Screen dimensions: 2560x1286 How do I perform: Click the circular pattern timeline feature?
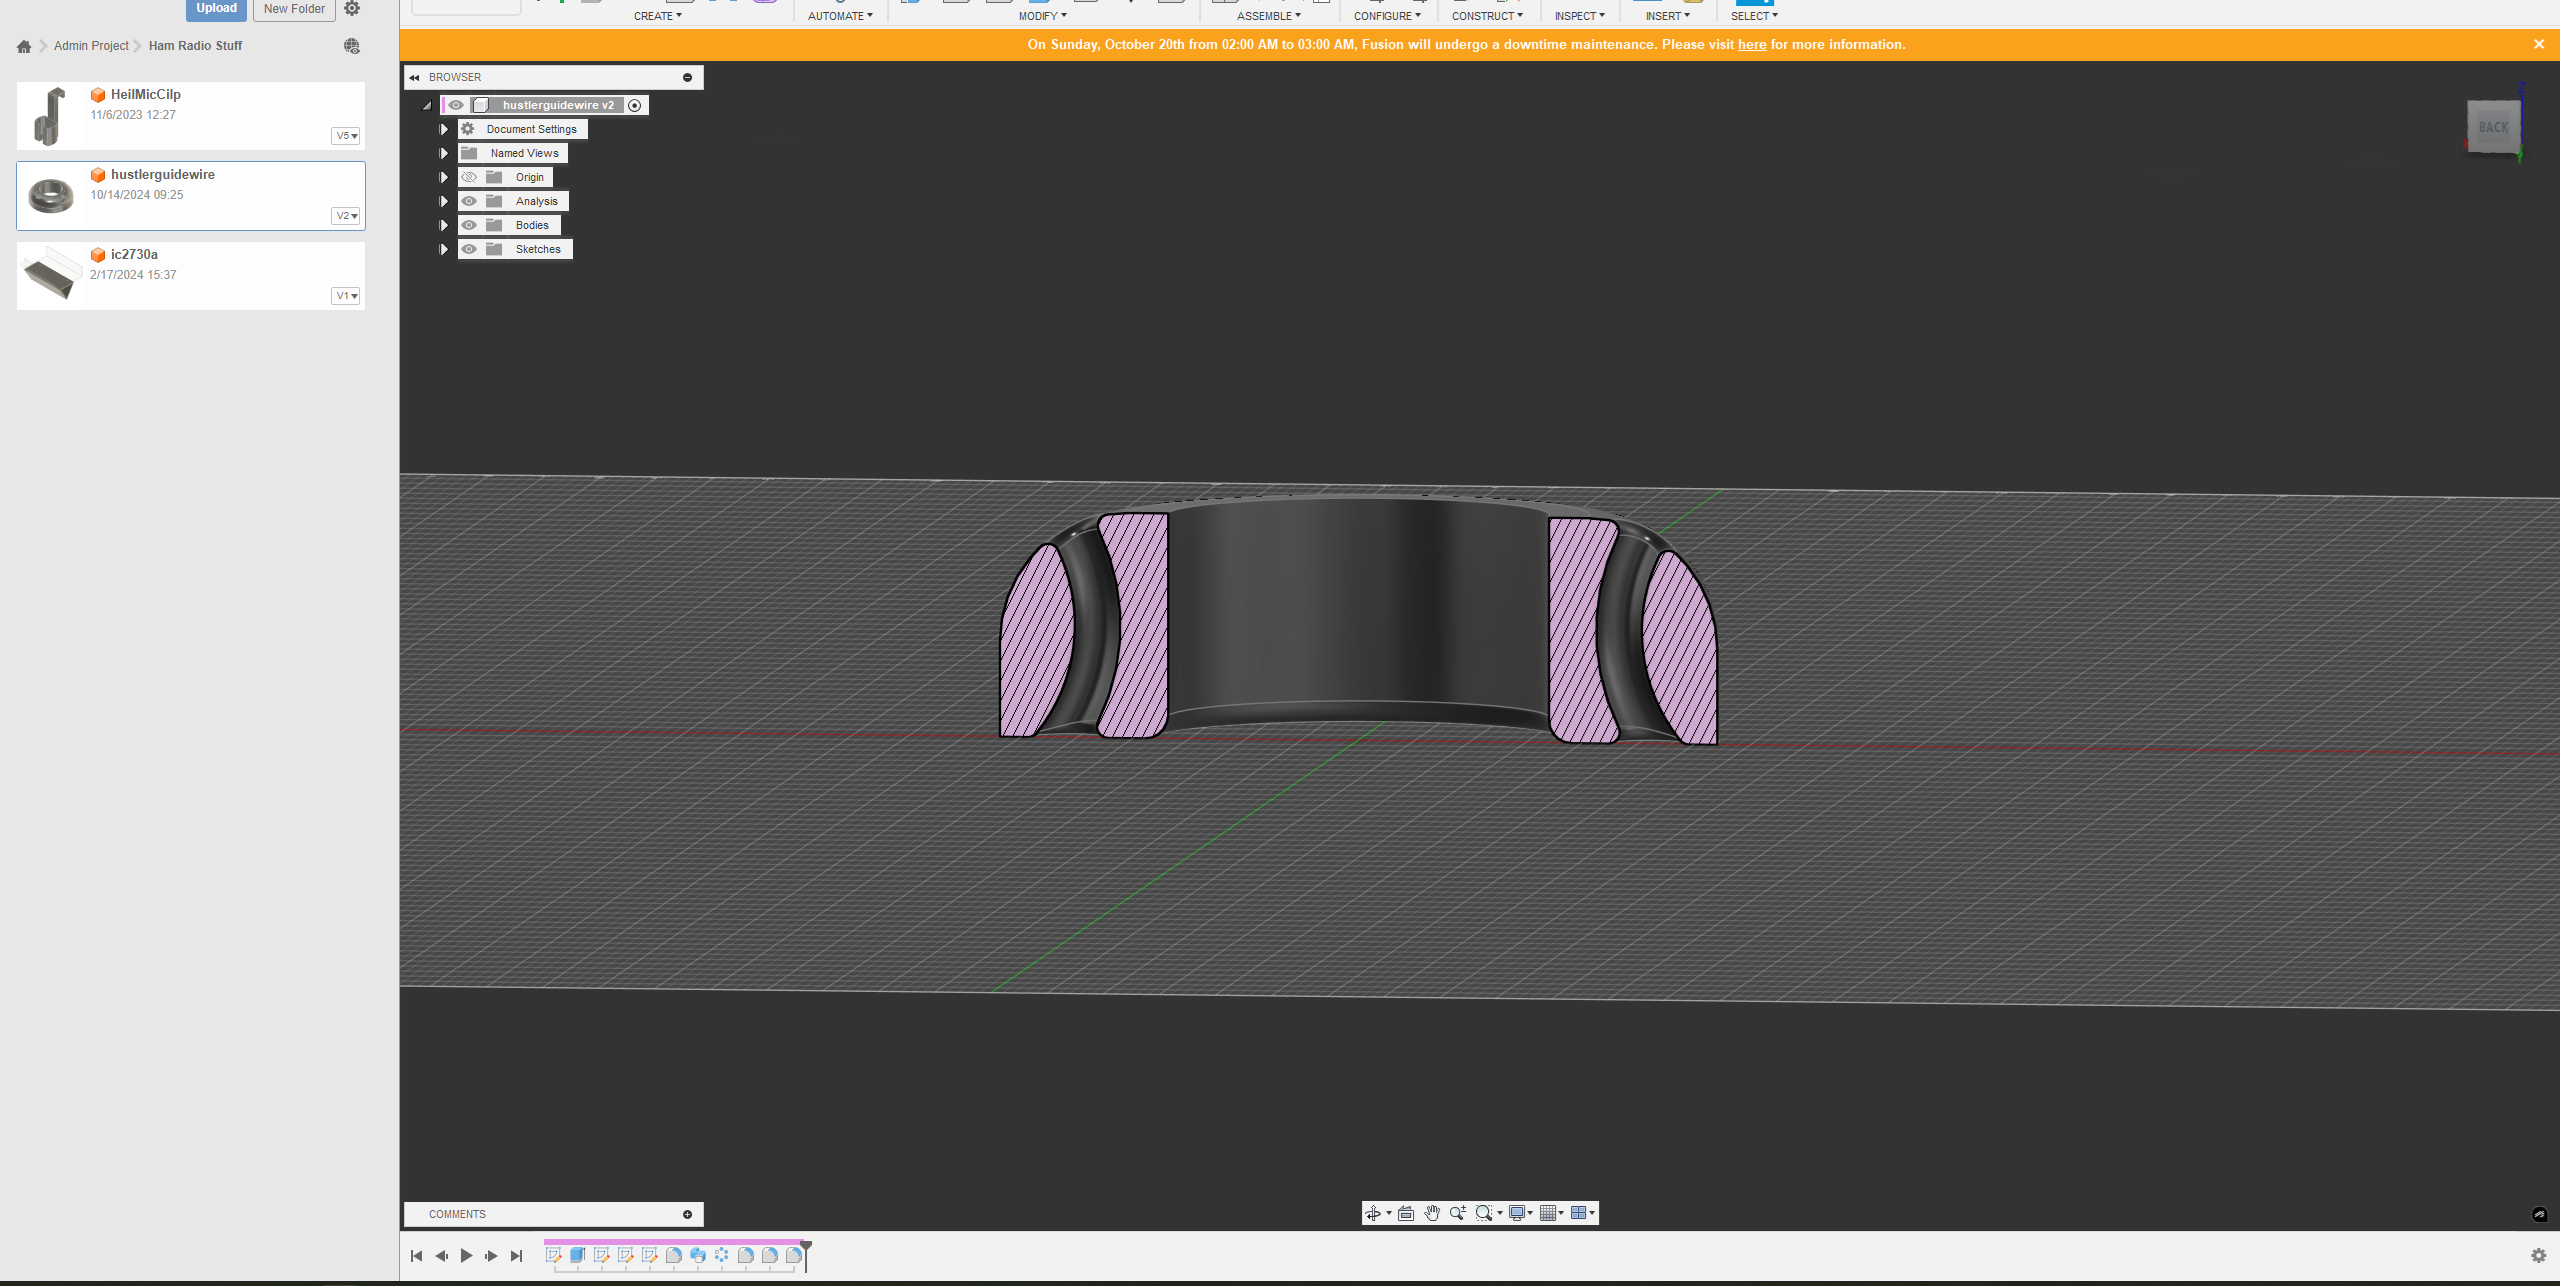tap(721, 1255)
